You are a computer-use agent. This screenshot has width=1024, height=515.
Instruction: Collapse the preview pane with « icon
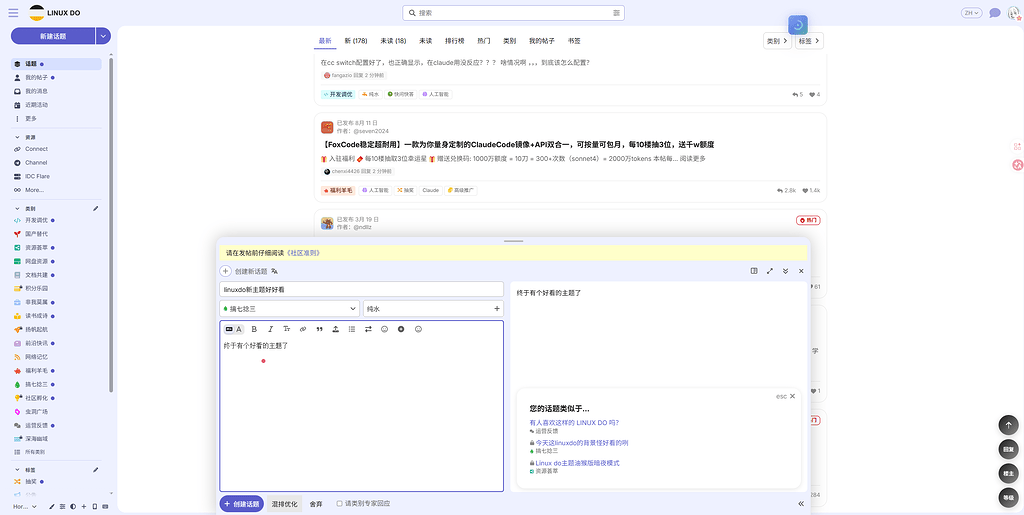(801, 503)
